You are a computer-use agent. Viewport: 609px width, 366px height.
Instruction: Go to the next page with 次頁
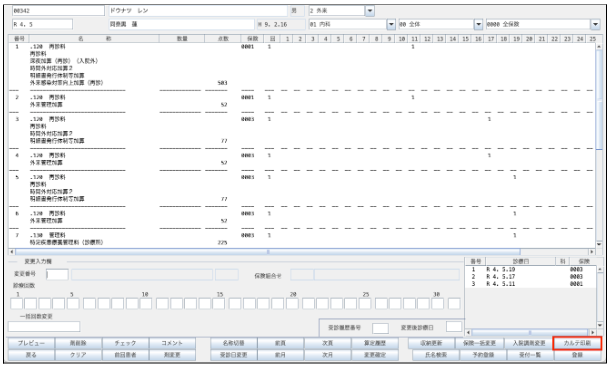coord(327,343)
